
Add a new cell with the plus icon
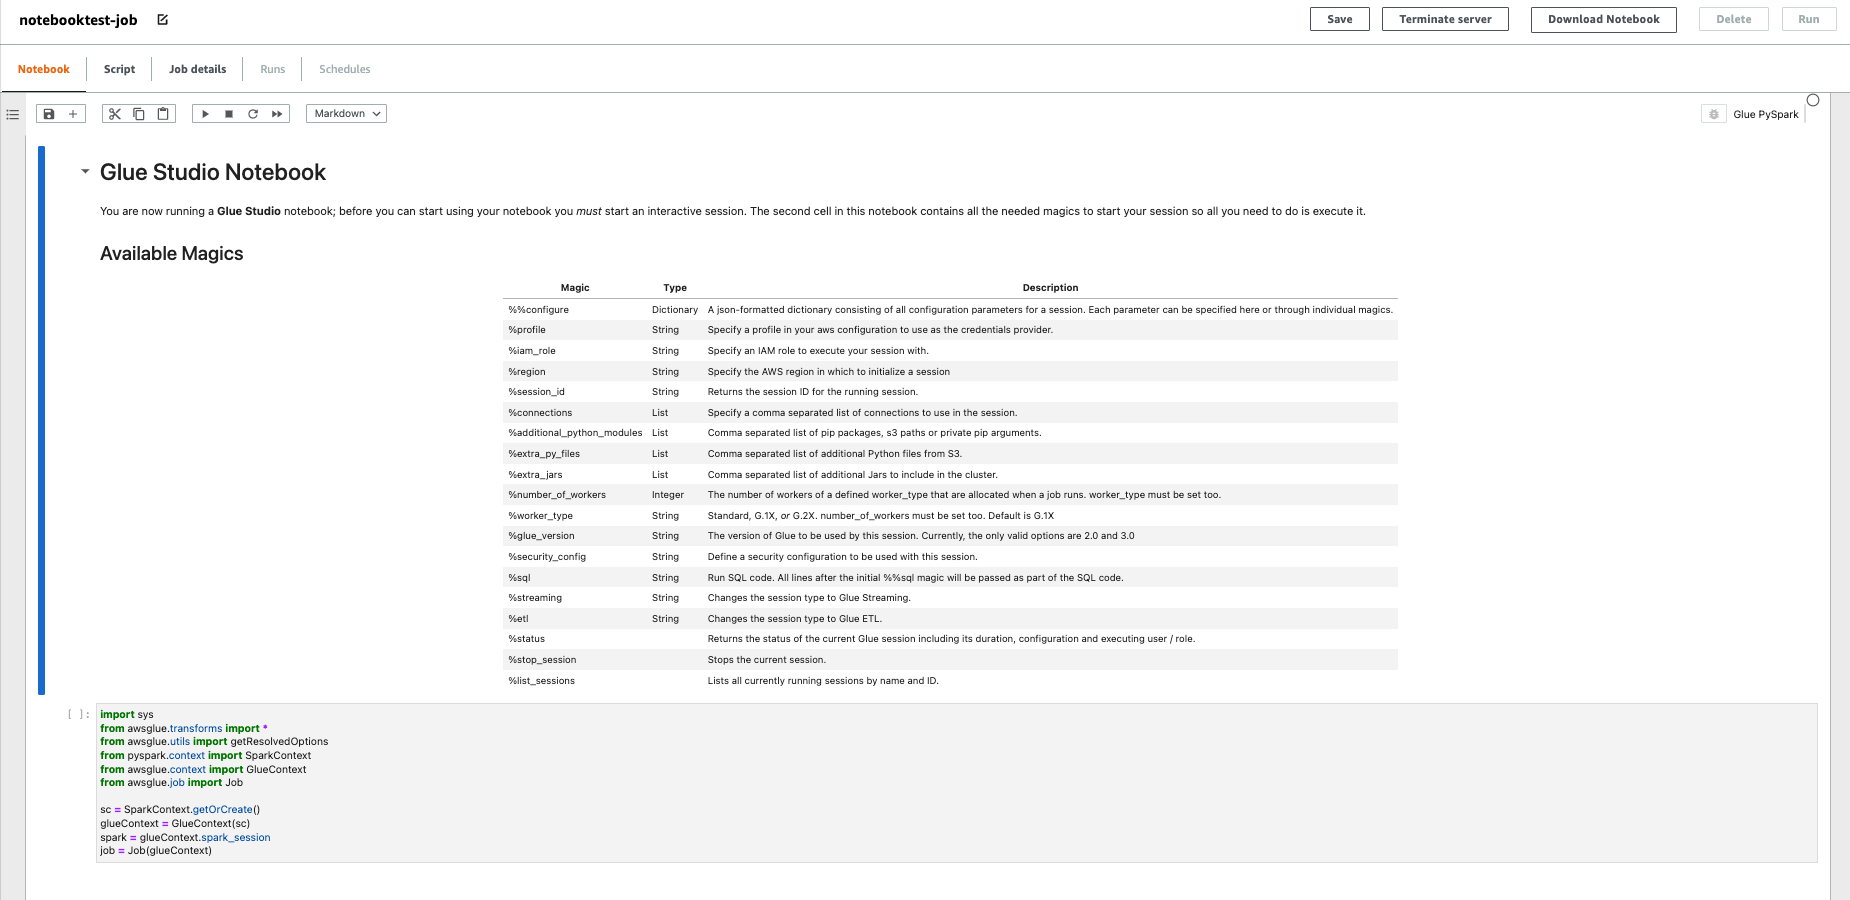coord(71,113)
